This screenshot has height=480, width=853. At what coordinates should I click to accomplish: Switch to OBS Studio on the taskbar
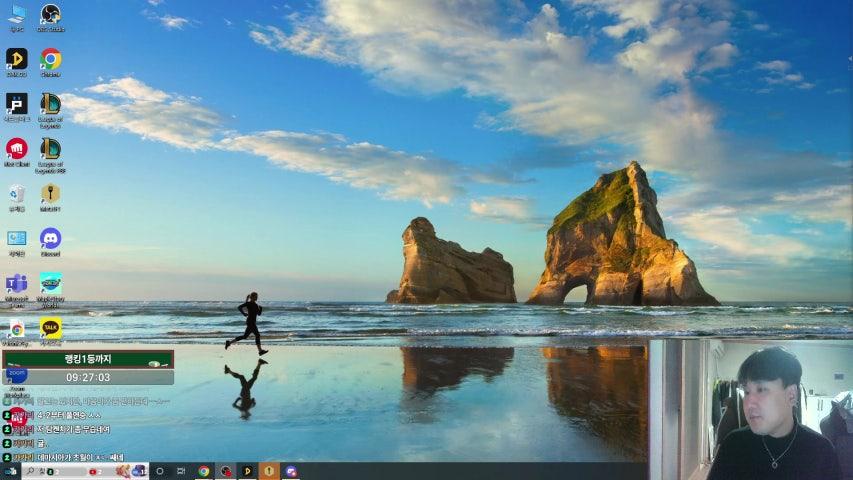[226, 471]
